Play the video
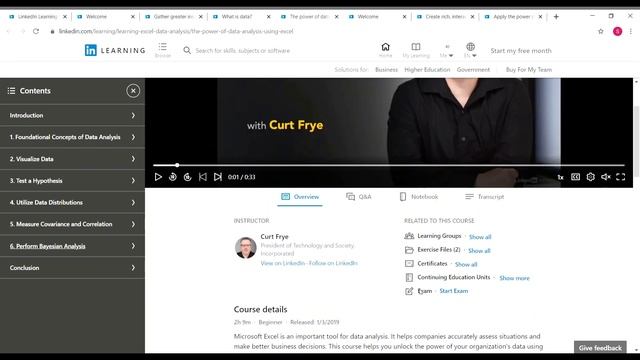 click(x=158, y=177)
